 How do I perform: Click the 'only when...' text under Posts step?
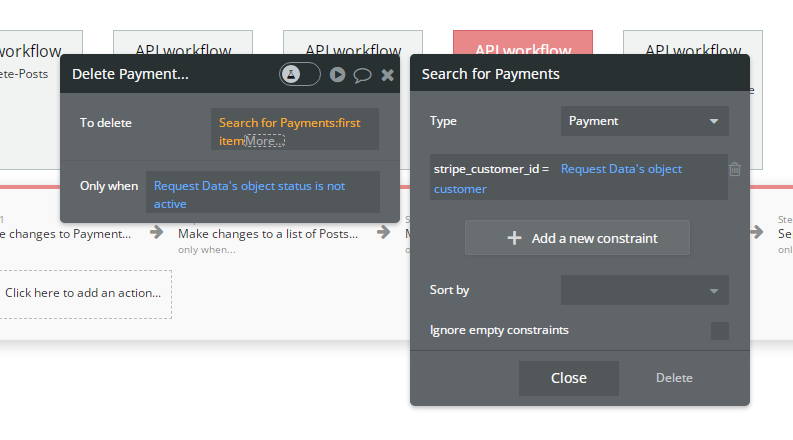[x=206, y=250]
